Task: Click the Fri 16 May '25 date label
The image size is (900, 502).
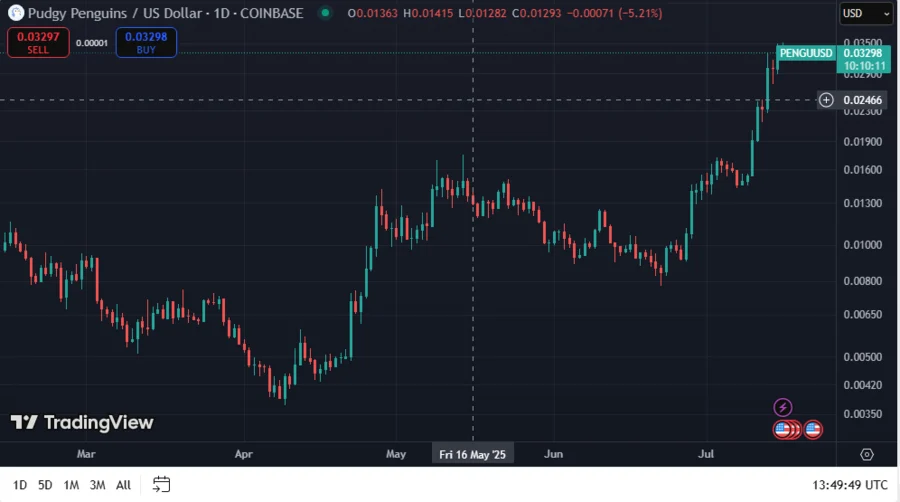Action: (x=472, y=454)
